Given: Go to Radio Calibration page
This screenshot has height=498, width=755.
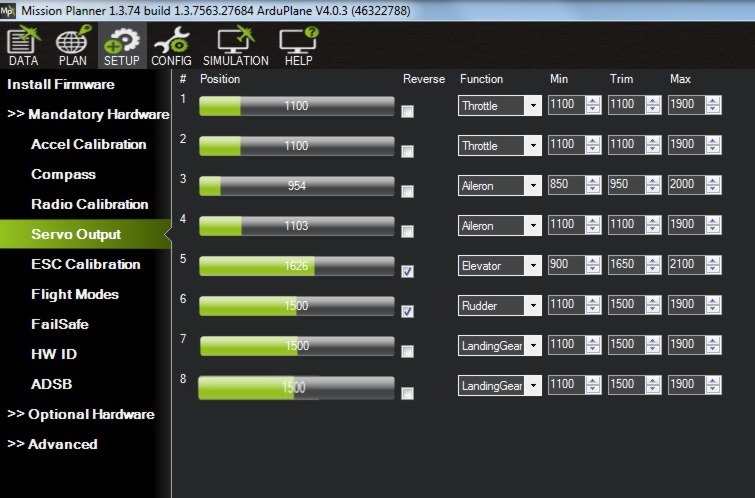Looking at the screenshot, I should point(90,204).
